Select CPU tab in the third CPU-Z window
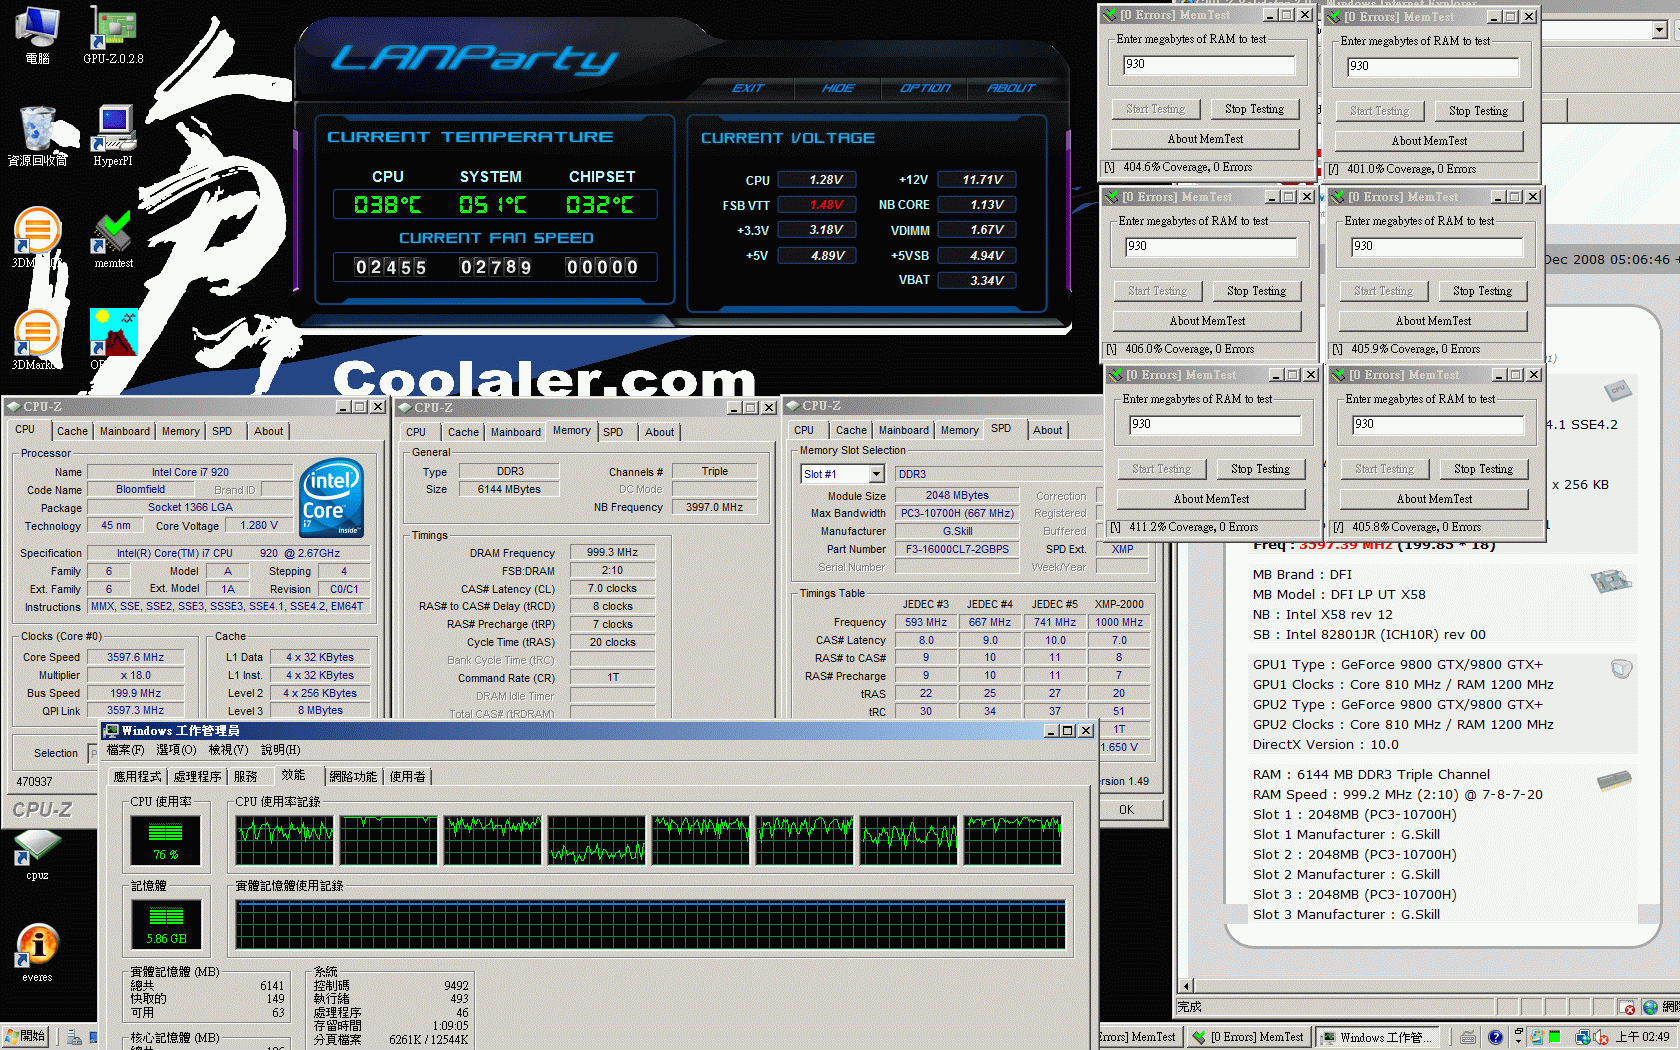Viewport: 1680px width, 1050px height. [x=804, y=430]
